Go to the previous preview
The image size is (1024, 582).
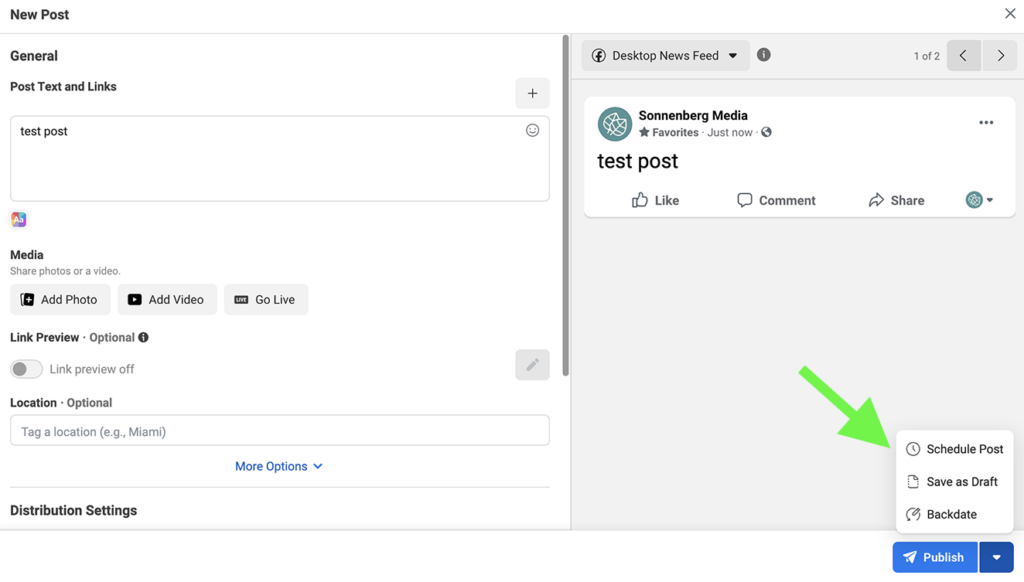(963, 56)
